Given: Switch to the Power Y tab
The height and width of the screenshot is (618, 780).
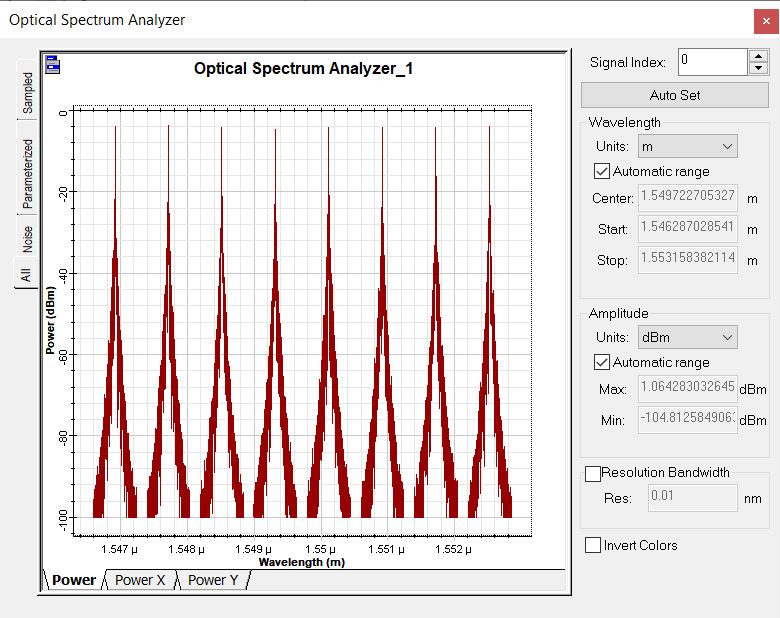Looking at the screenshot, I should pos(213,580).
